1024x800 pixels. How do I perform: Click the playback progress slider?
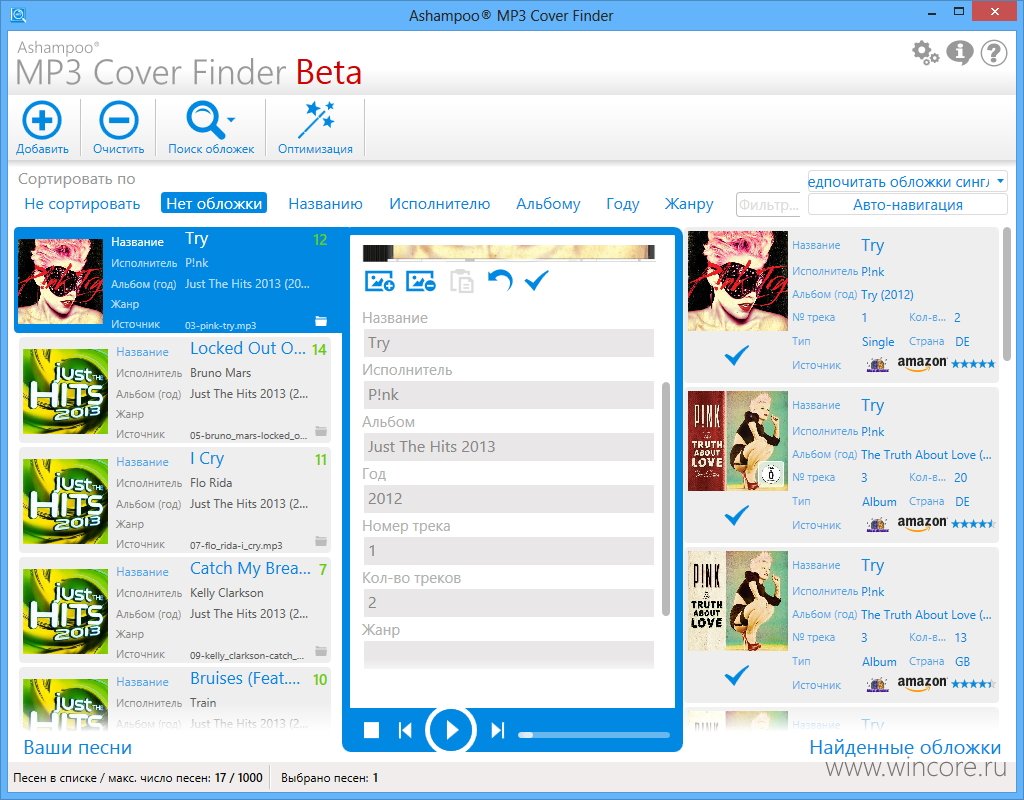(x=594, y=735)
